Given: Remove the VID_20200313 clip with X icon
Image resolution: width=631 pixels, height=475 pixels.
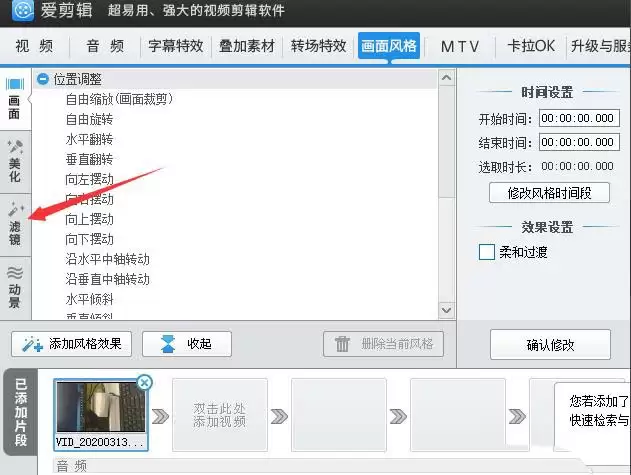Looking at the screenshot, I should point(144,382).
